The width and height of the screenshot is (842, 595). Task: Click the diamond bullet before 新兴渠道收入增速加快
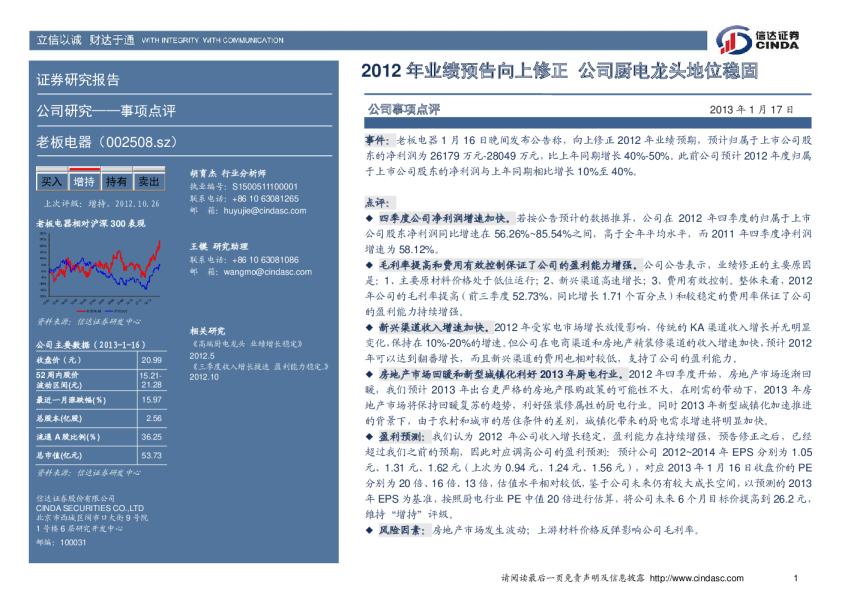coord(369,326)
